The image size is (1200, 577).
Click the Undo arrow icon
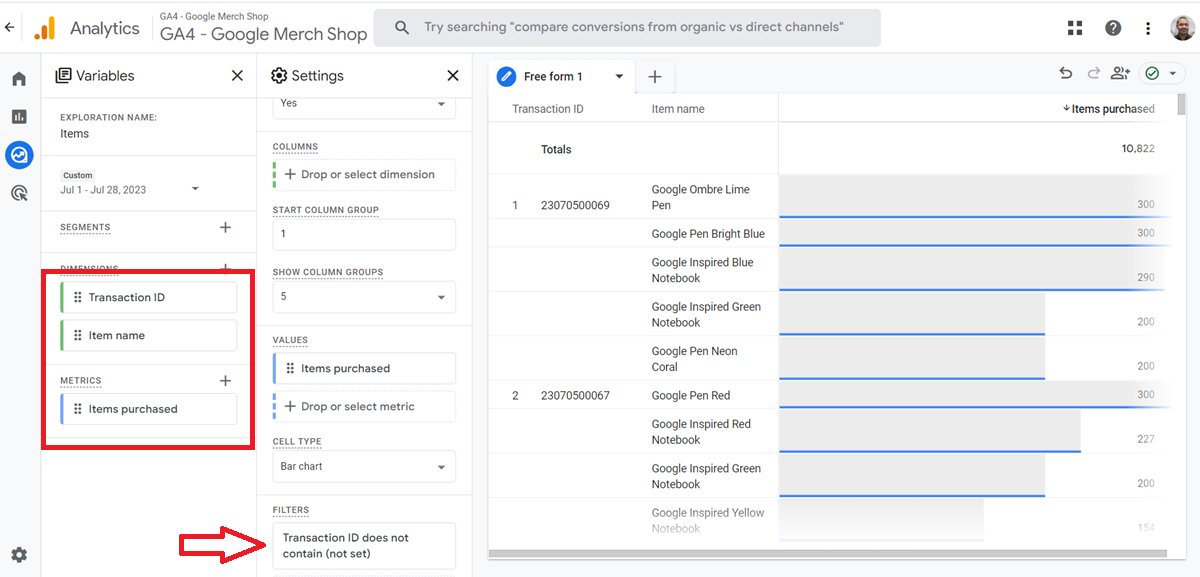[x=1066, y=73]
